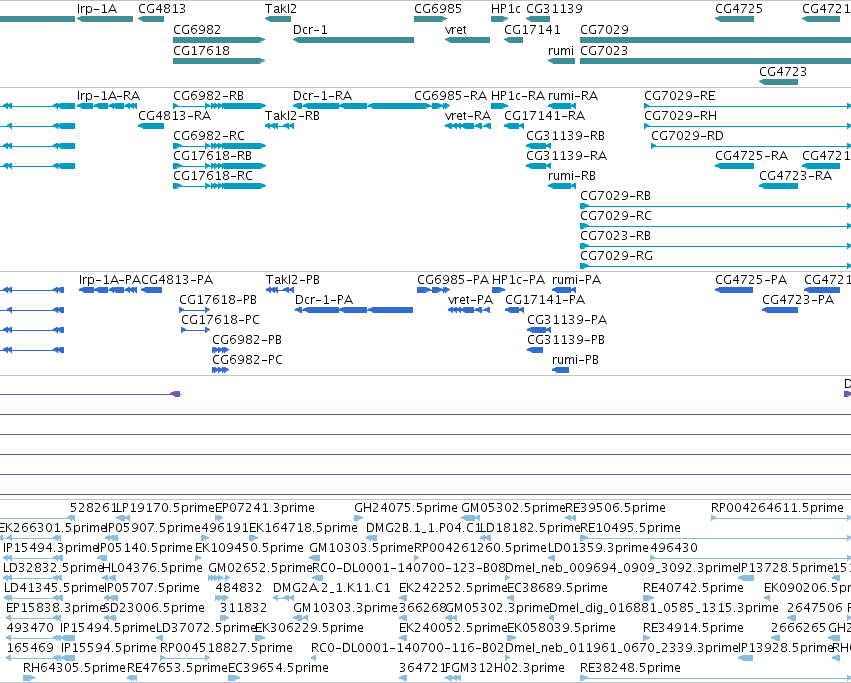The width and height of the screenshot is (851, 683).
Task: Click the CG17618-PB protein label
Action: tap(218, 300)
